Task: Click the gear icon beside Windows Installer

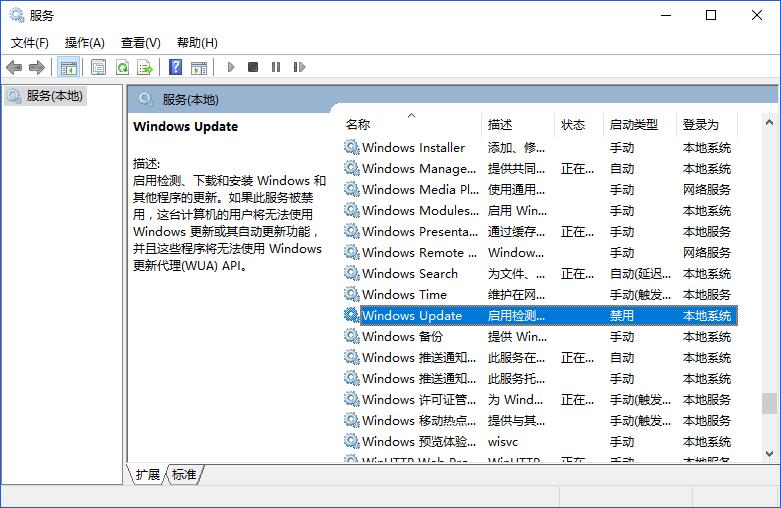Action: pos(352,147)
